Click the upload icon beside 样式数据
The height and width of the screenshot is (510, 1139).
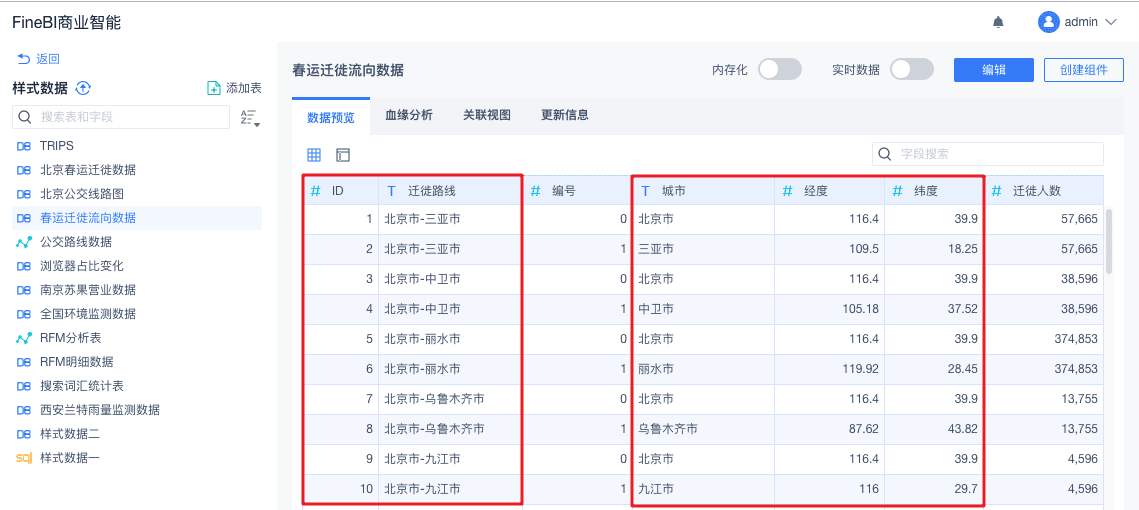(84, 88)
